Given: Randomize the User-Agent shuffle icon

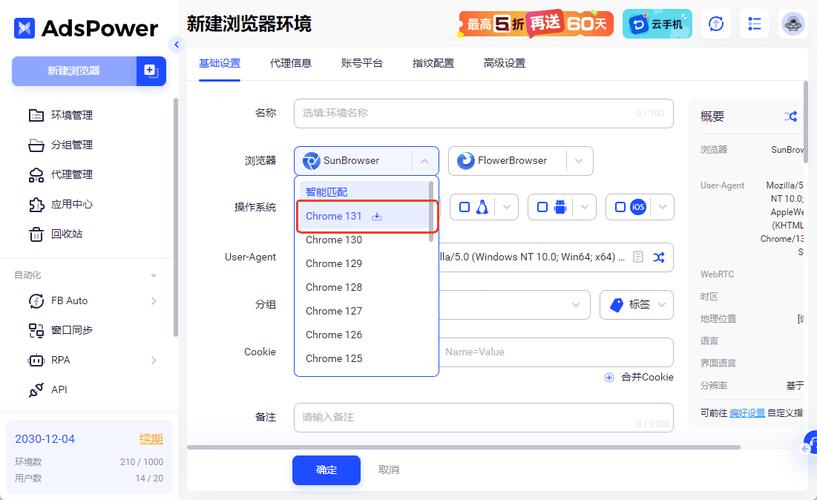Looking at the screenshot, I should (659, 257).
